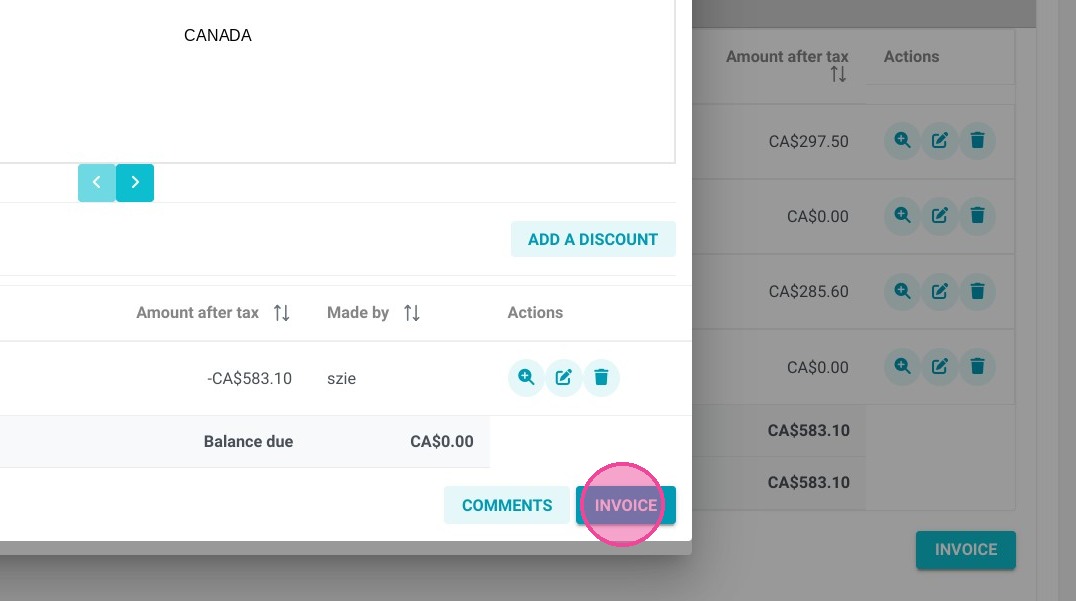Sort payments by Amount after tax

(x=281, y=313)
